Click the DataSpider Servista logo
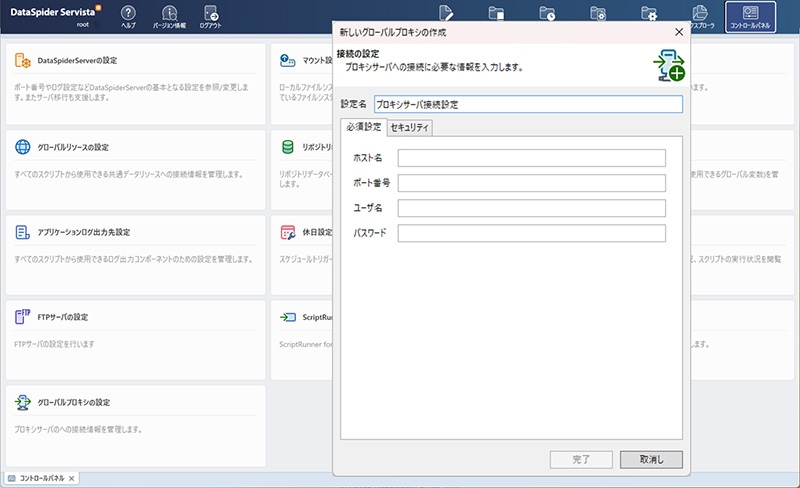The width and height of the screenshot is (800, 488). click(55, 11)
